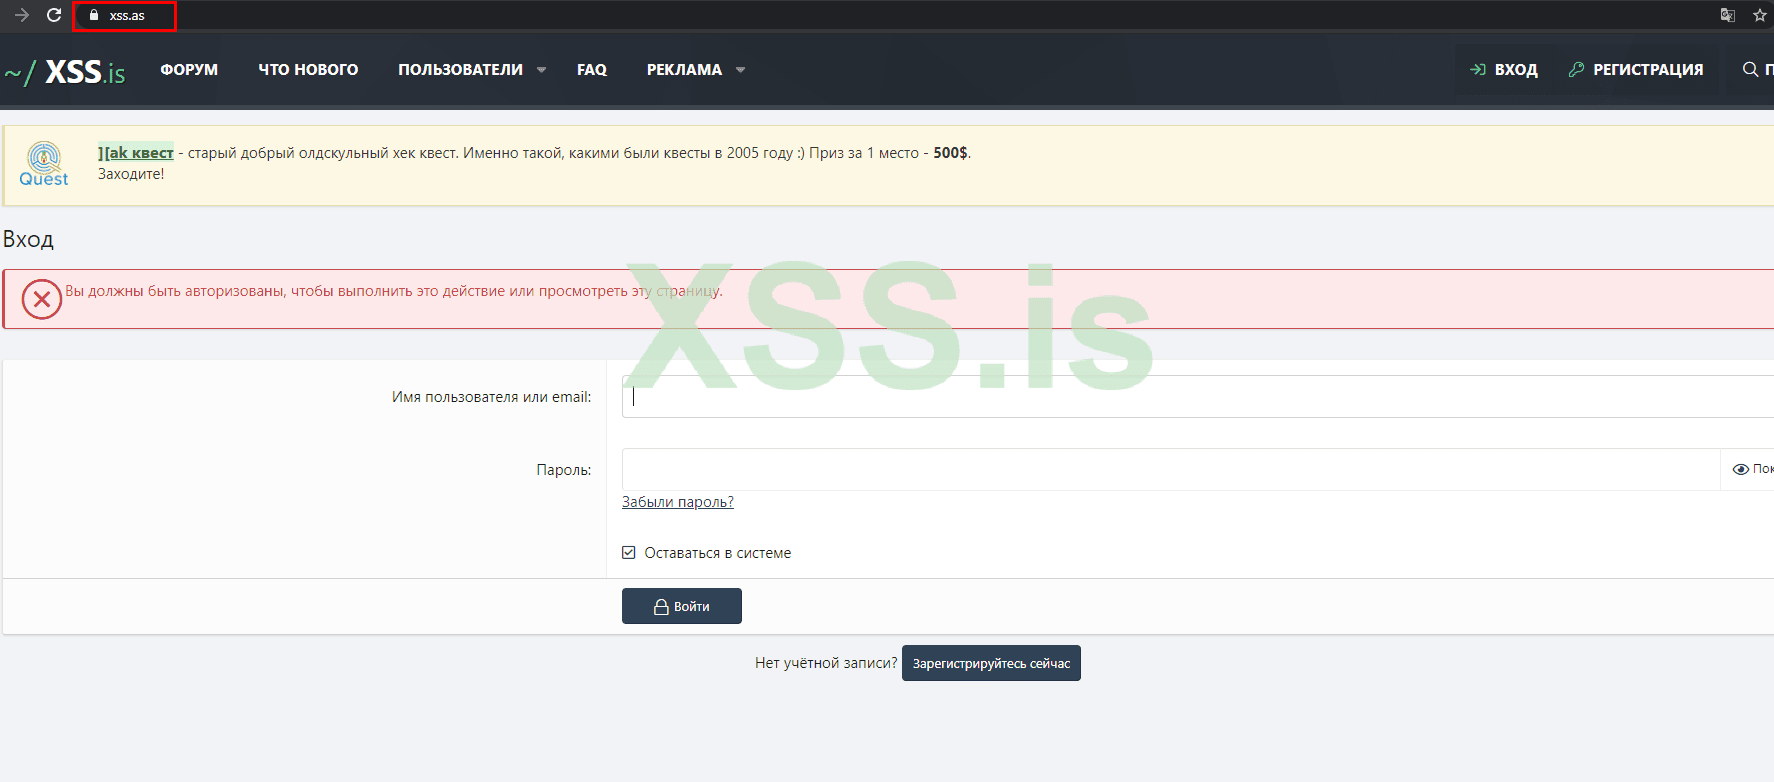Click the 'Зарегистрируйтесь сейчас' button
Viewport: 1774px width, 782px height.
point(991,663)
